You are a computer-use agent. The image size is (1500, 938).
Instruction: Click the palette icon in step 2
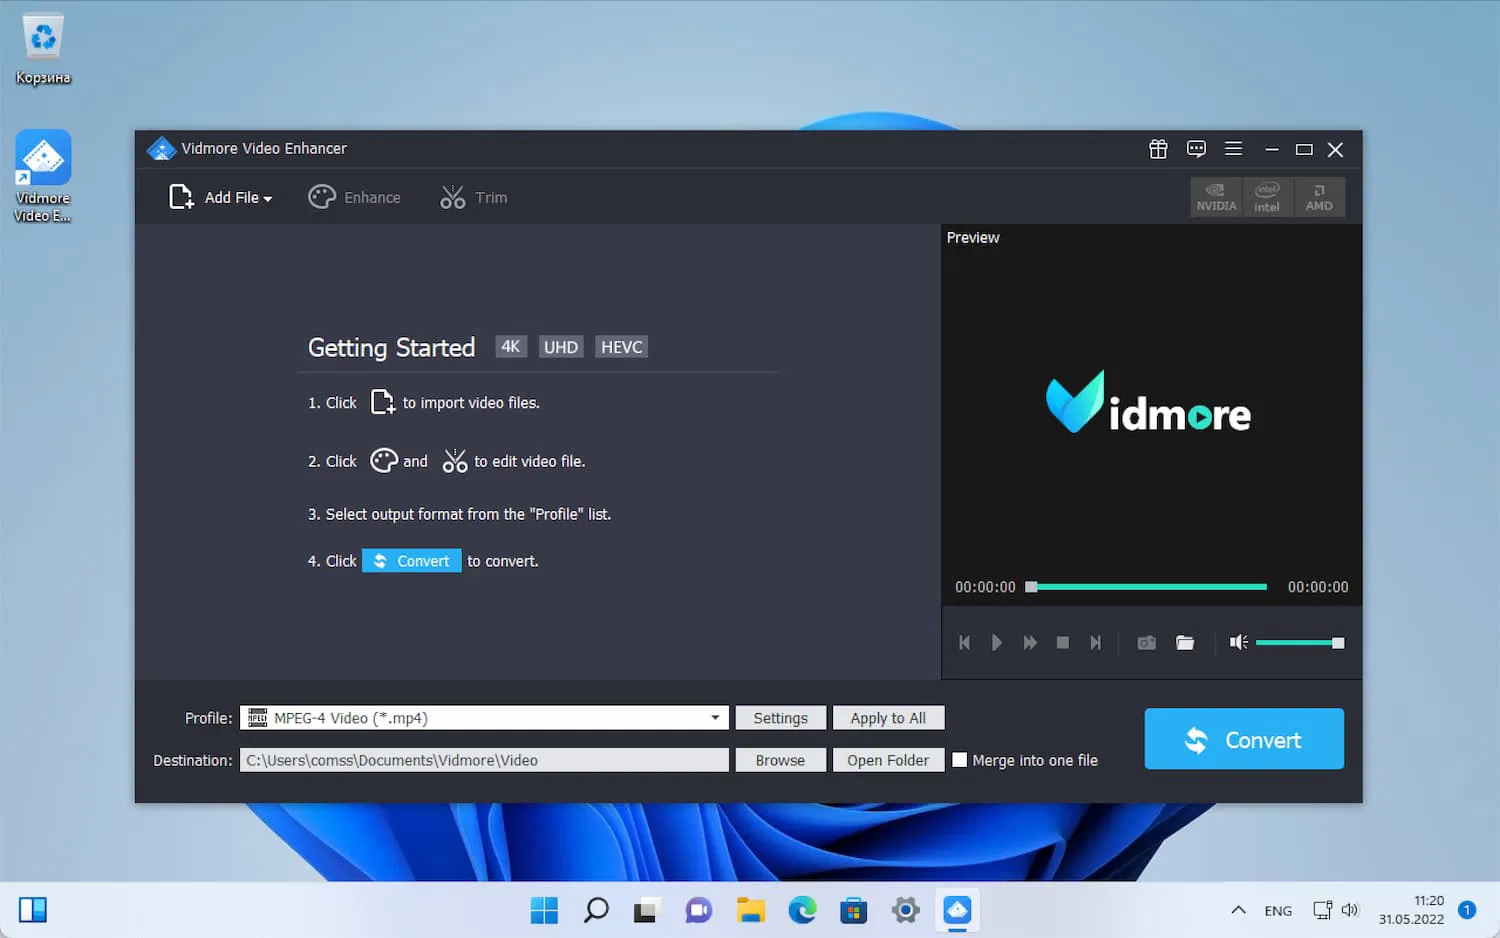(384, 461)
